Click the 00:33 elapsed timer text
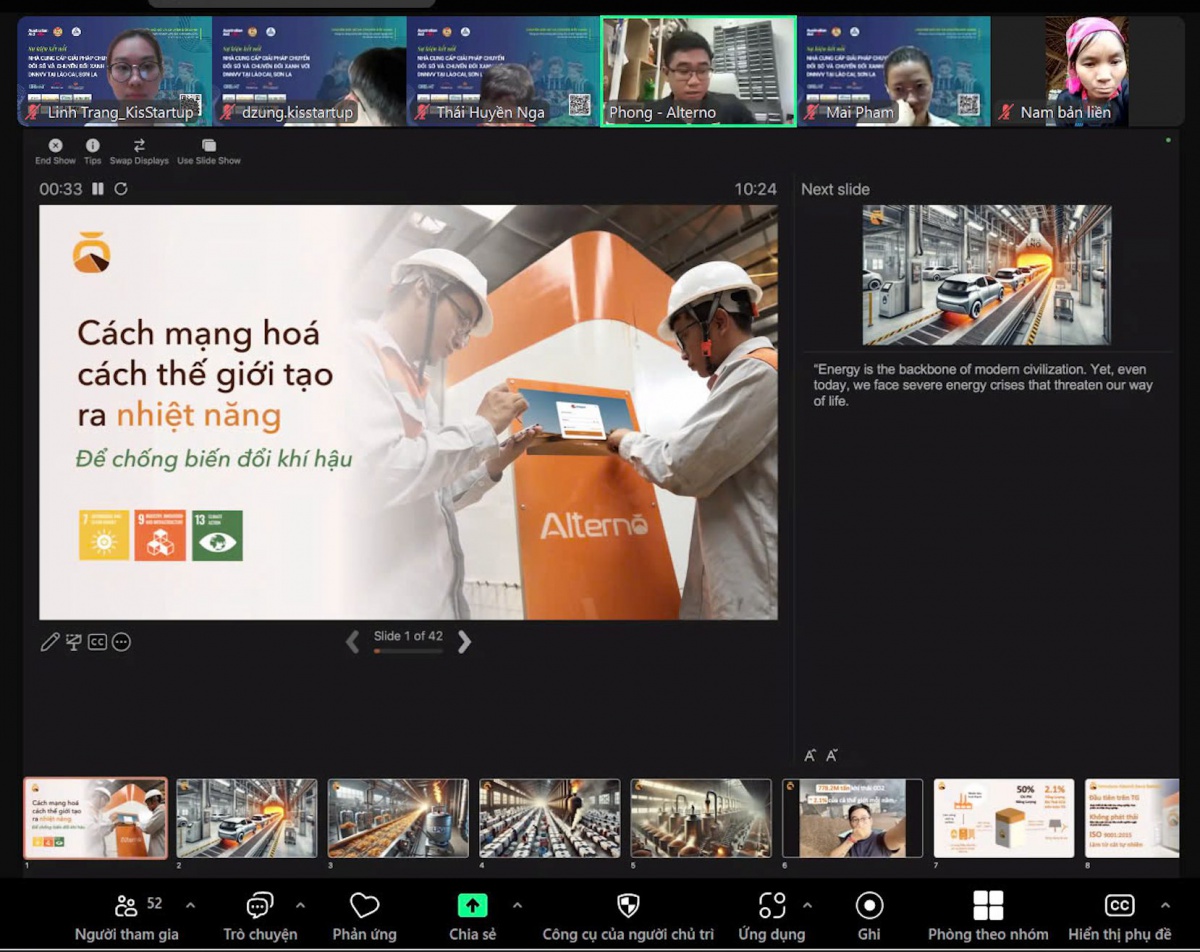The image size is (1200, 952). click(x=61, y=189)
